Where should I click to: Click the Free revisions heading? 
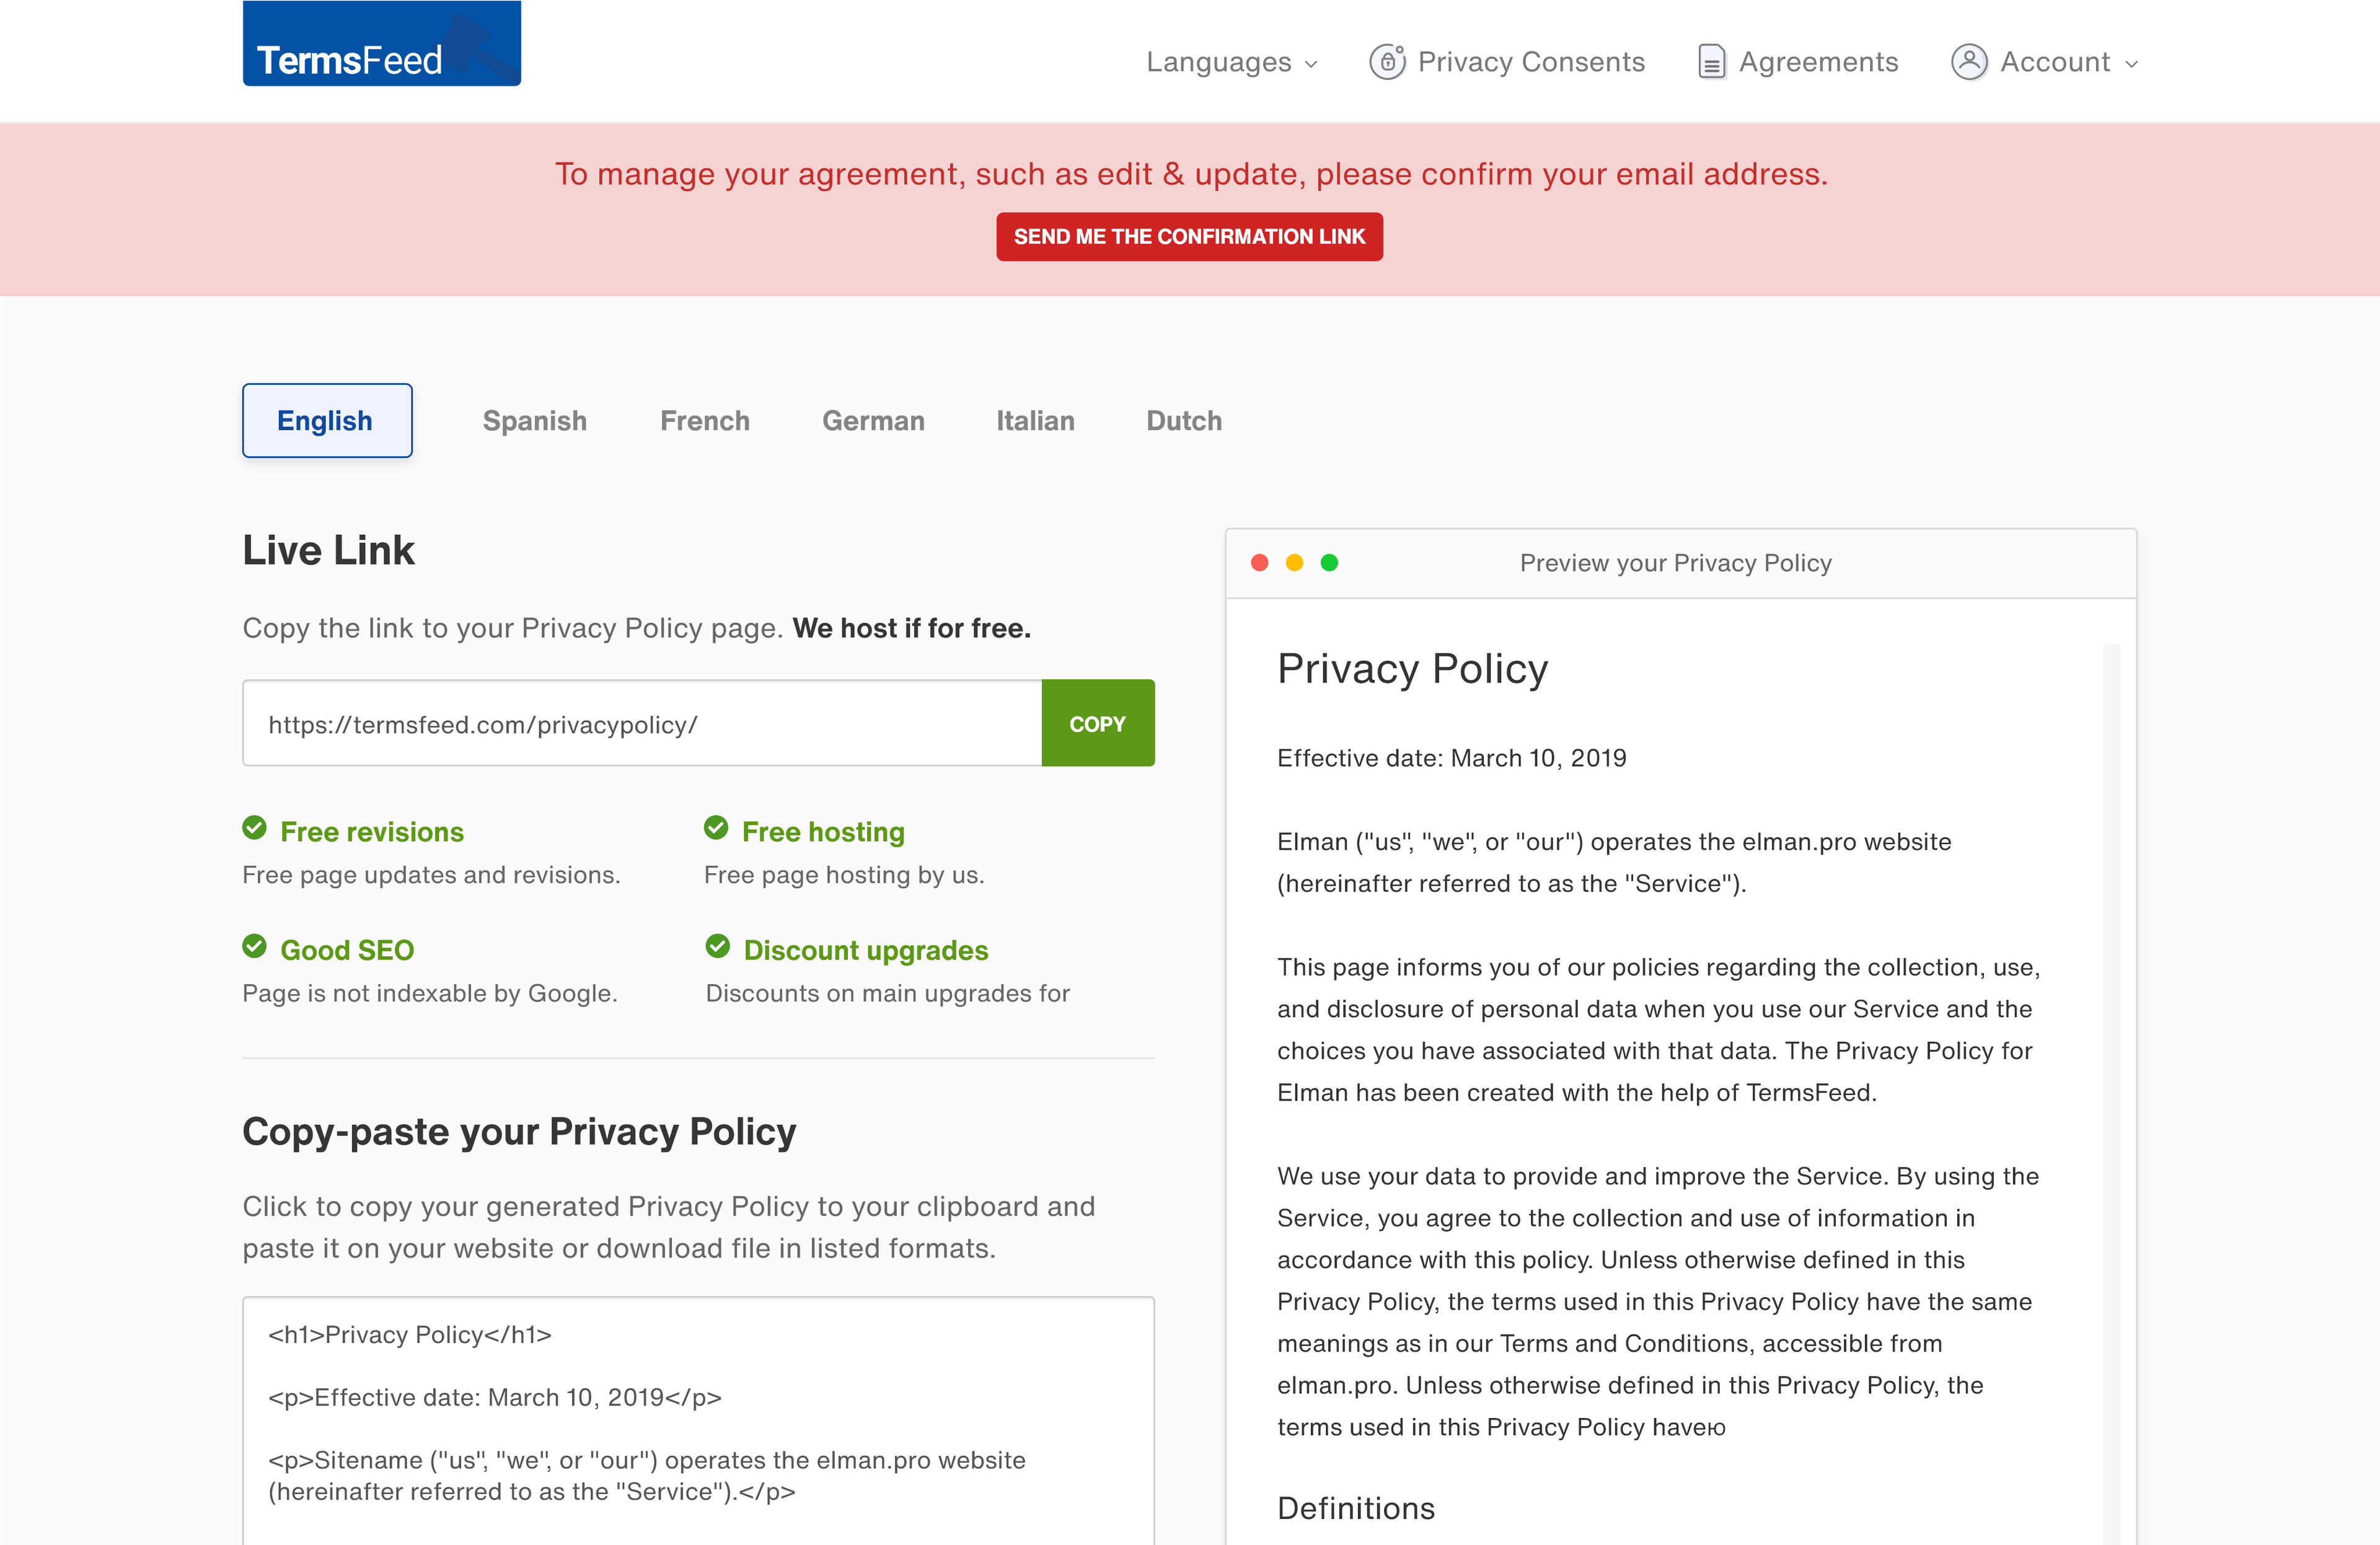[x=372, y=832]
